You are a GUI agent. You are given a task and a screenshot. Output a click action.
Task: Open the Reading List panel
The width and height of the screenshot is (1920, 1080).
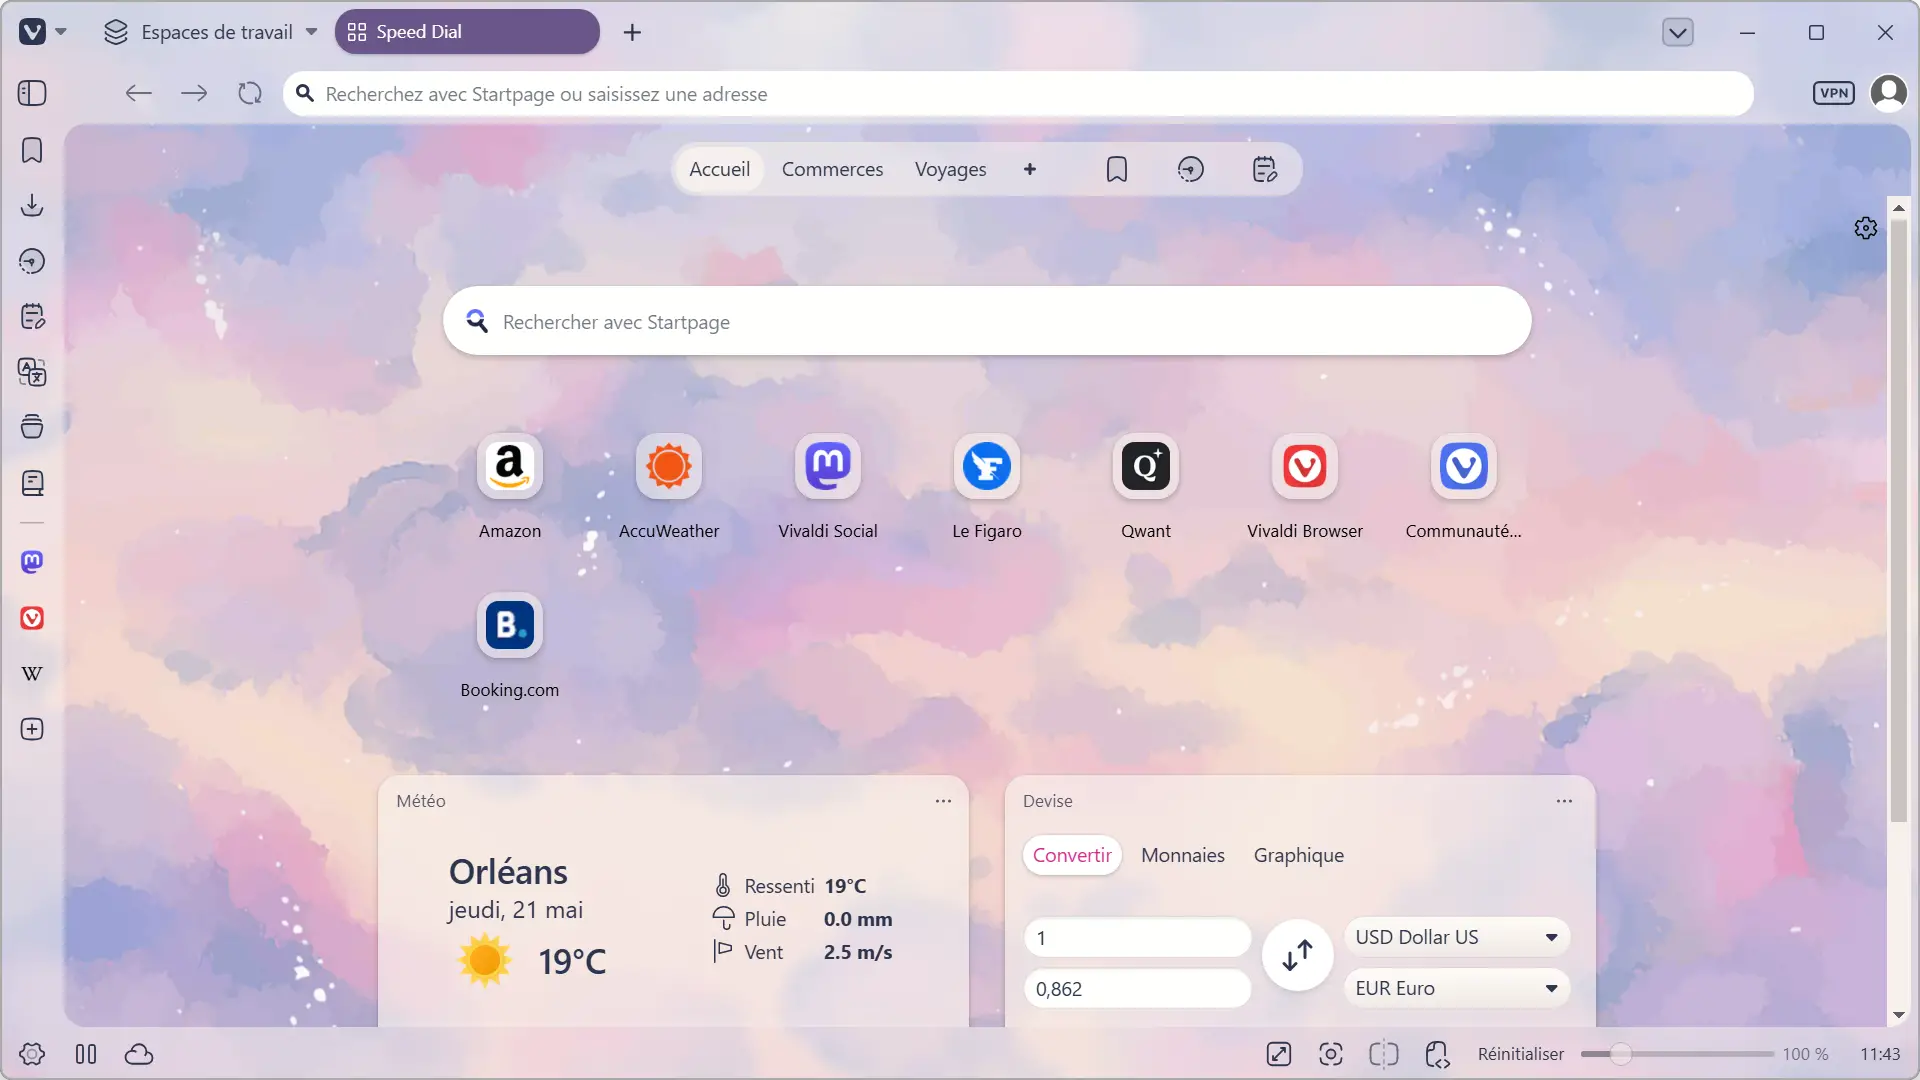(32, 484)
